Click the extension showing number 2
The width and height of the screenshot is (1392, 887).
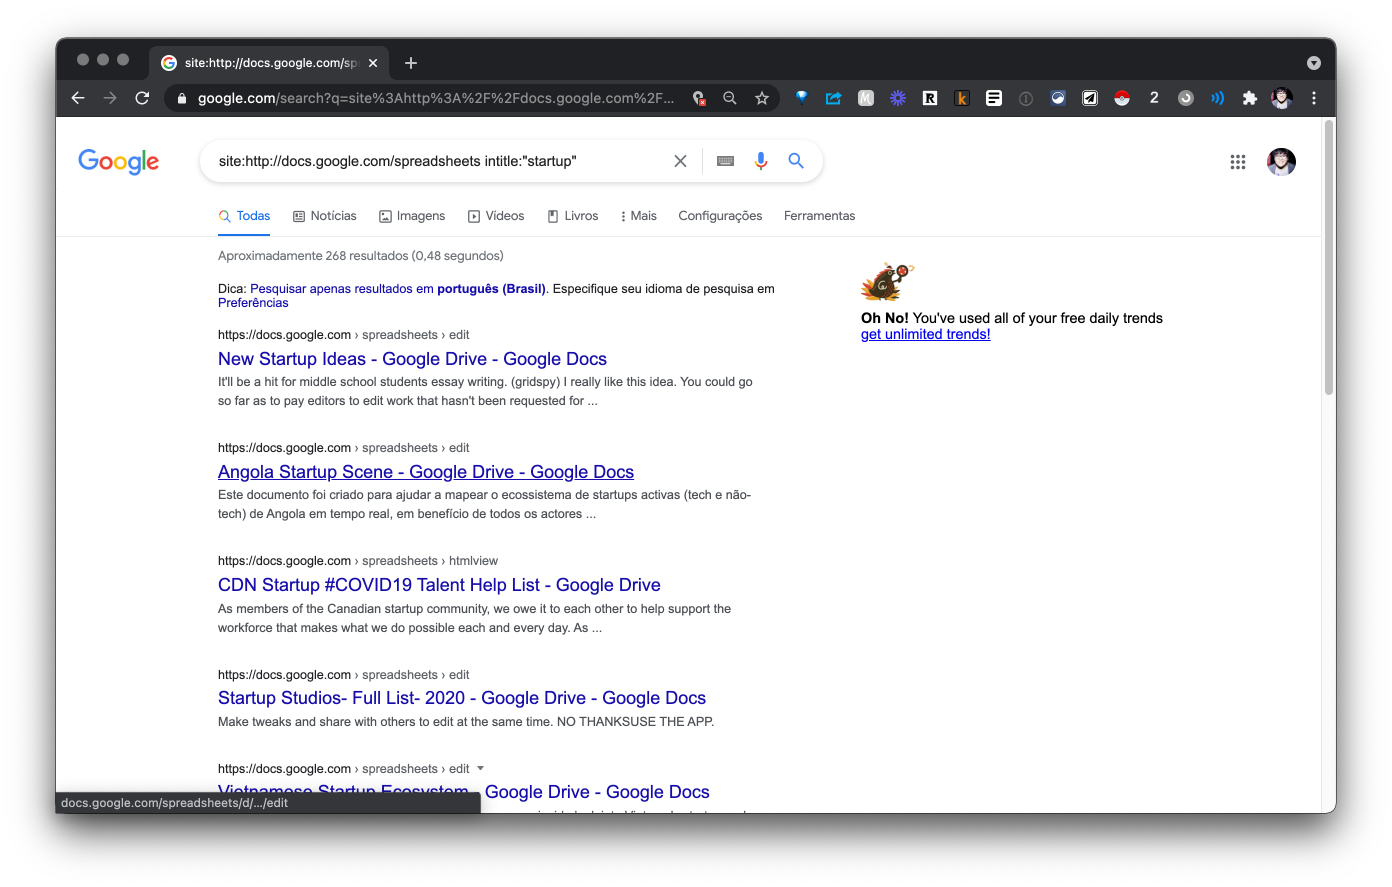tap(1154, 98)
